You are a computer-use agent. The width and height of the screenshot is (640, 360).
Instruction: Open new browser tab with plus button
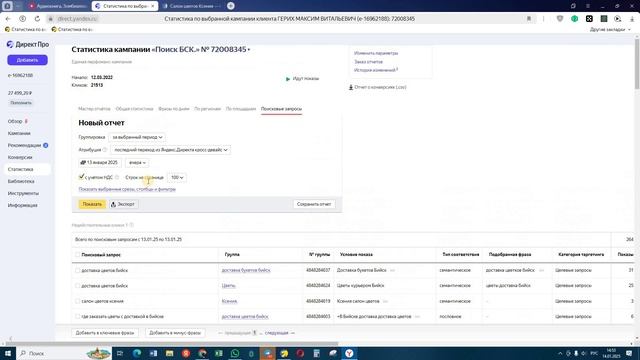tap(231, 6)
